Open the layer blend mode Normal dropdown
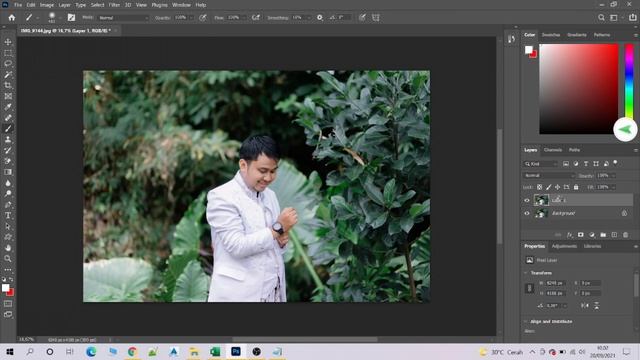 click(549, 176)
